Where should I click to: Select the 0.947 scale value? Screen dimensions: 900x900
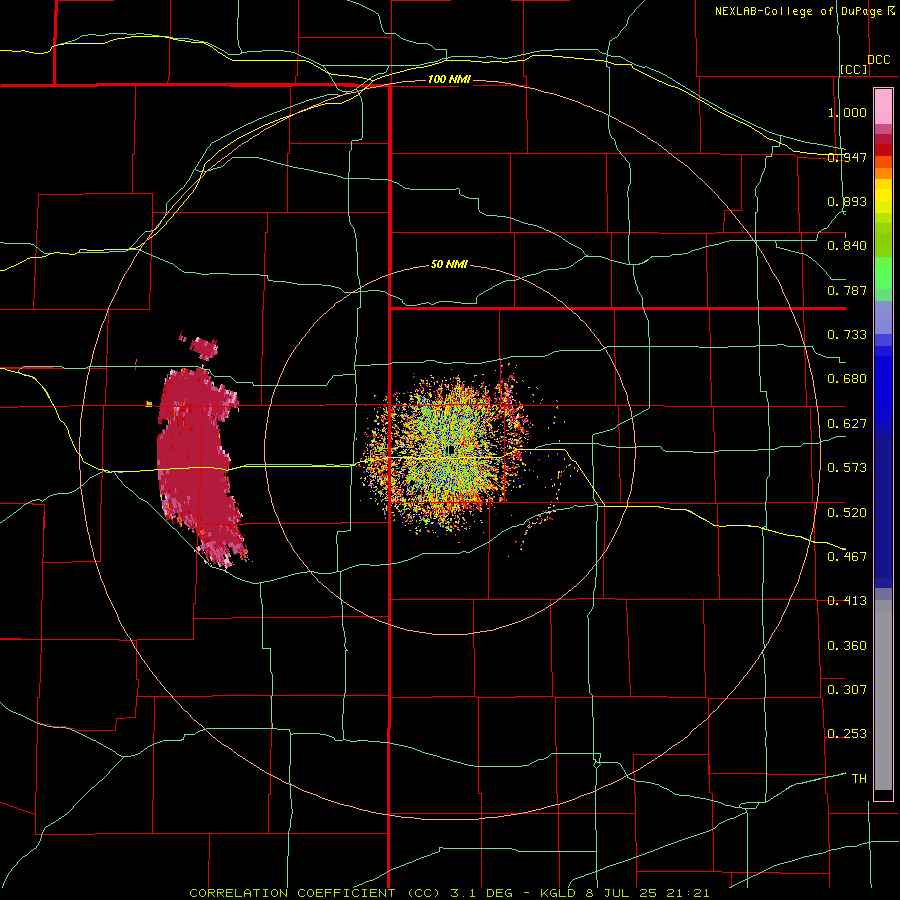click(x=847, y=157)
